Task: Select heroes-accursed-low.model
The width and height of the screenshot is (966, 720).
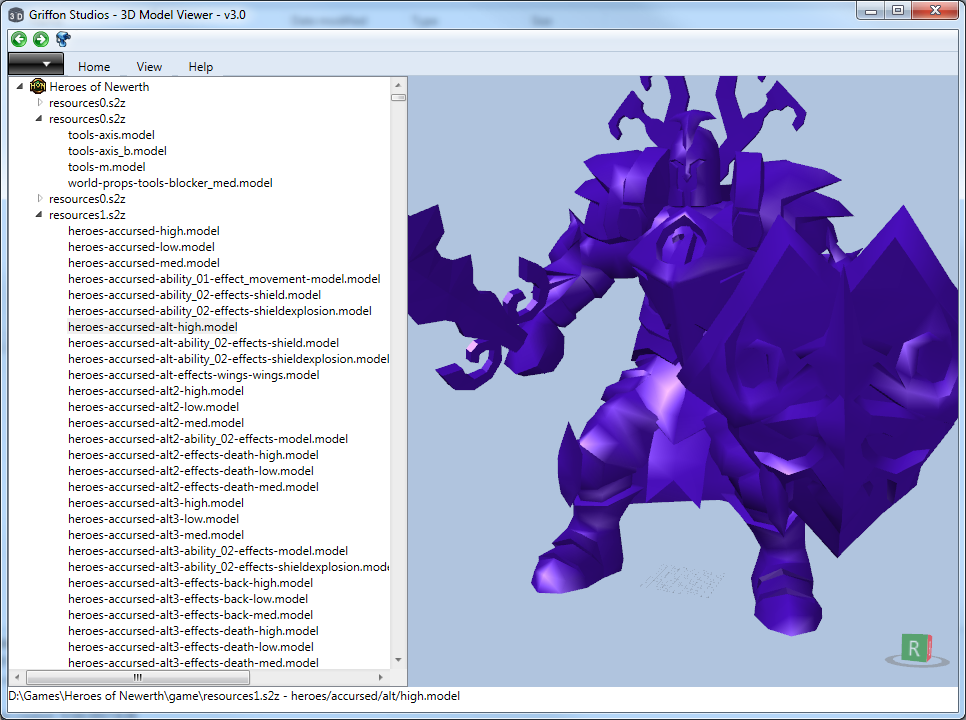Action: (141, 247)
